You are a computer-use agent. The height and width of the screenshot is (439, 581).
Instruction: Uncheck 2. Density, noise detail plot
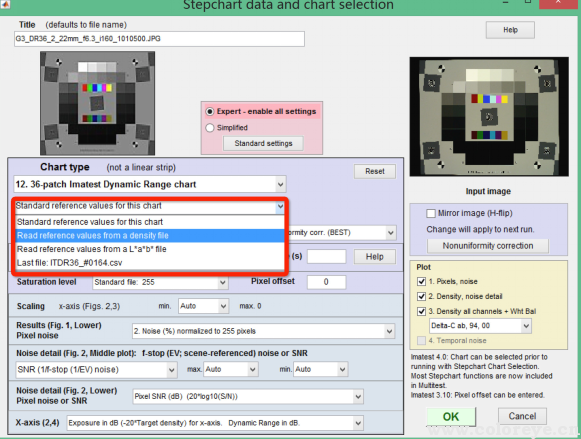click(421, 296)
